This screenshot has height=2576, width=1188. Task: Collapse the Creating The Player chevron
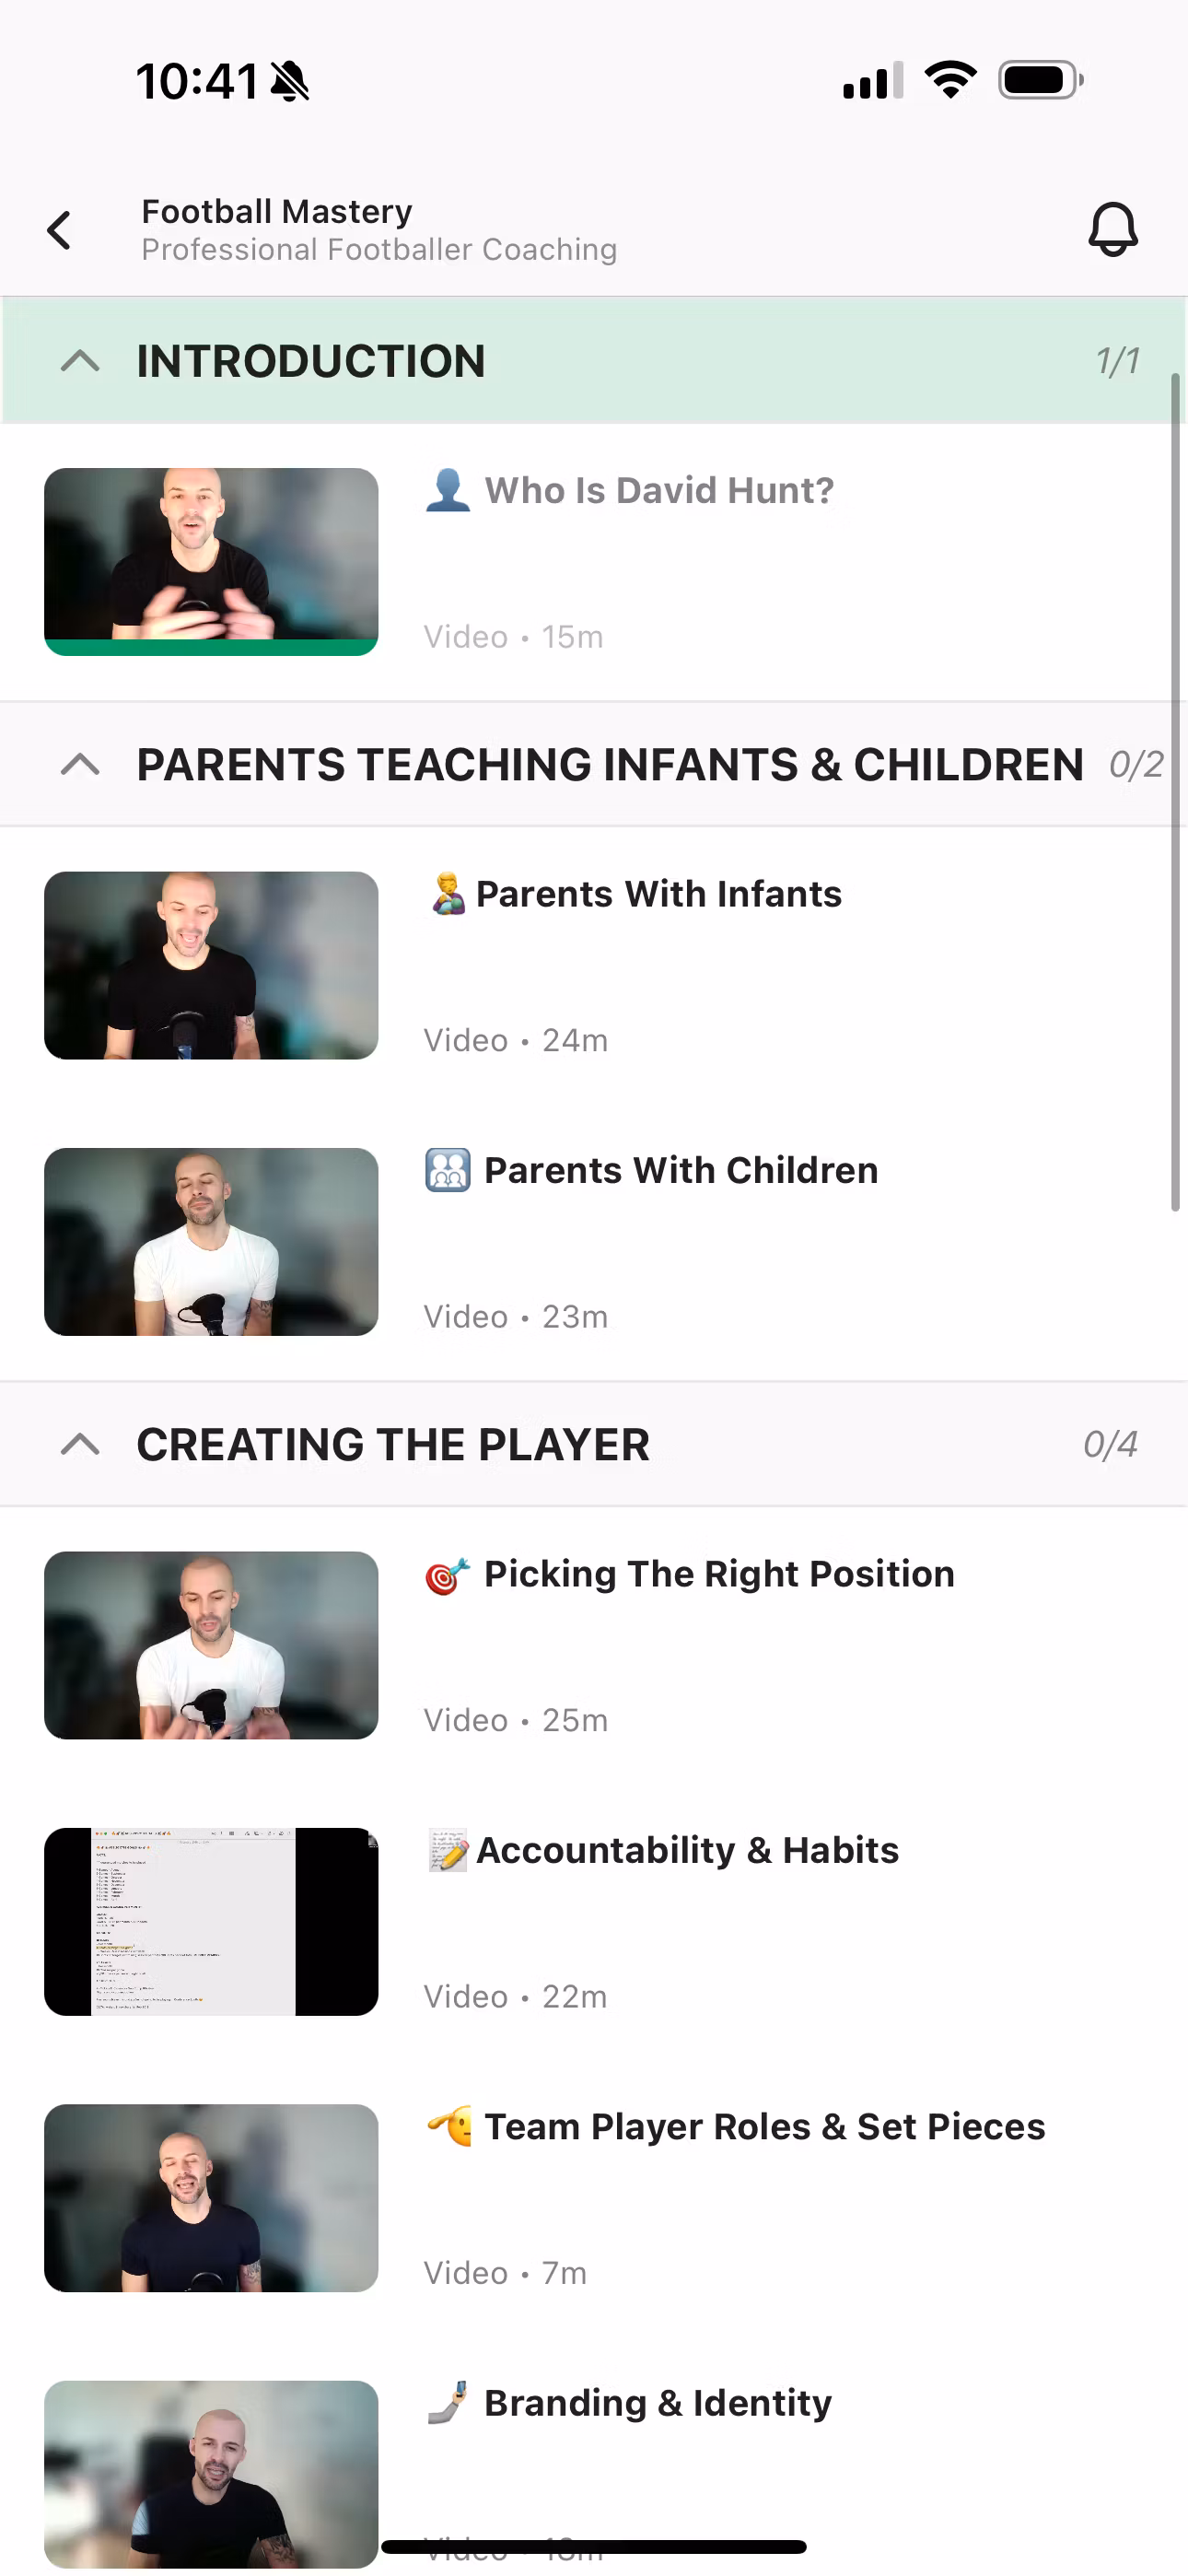[80, 1445]
